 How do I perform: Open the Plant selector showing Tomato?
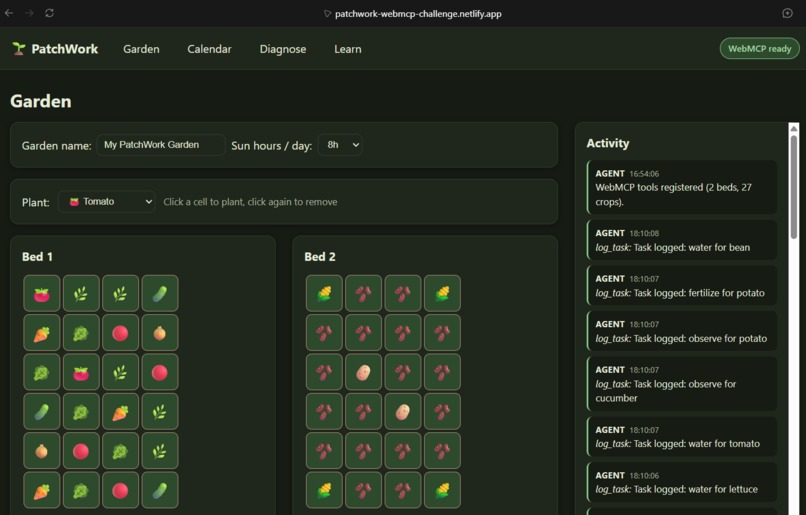click(106, 201)
